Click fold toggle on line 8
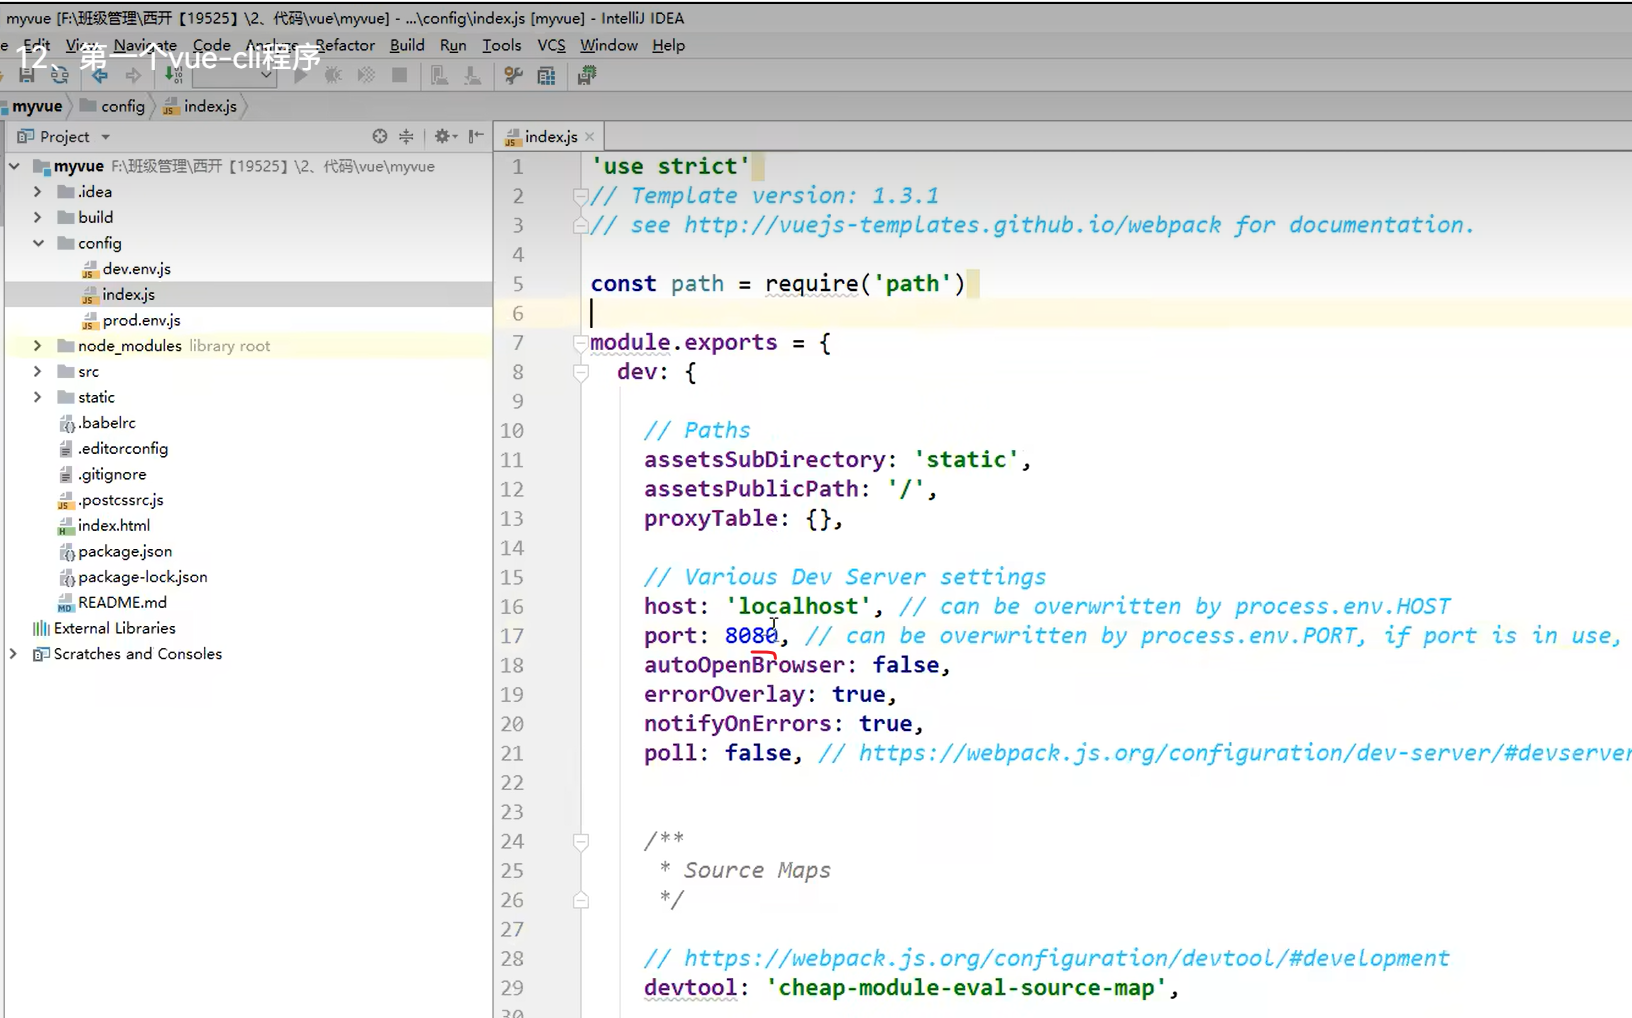This screenshot has width=1632, height=1018. (580, 372)
